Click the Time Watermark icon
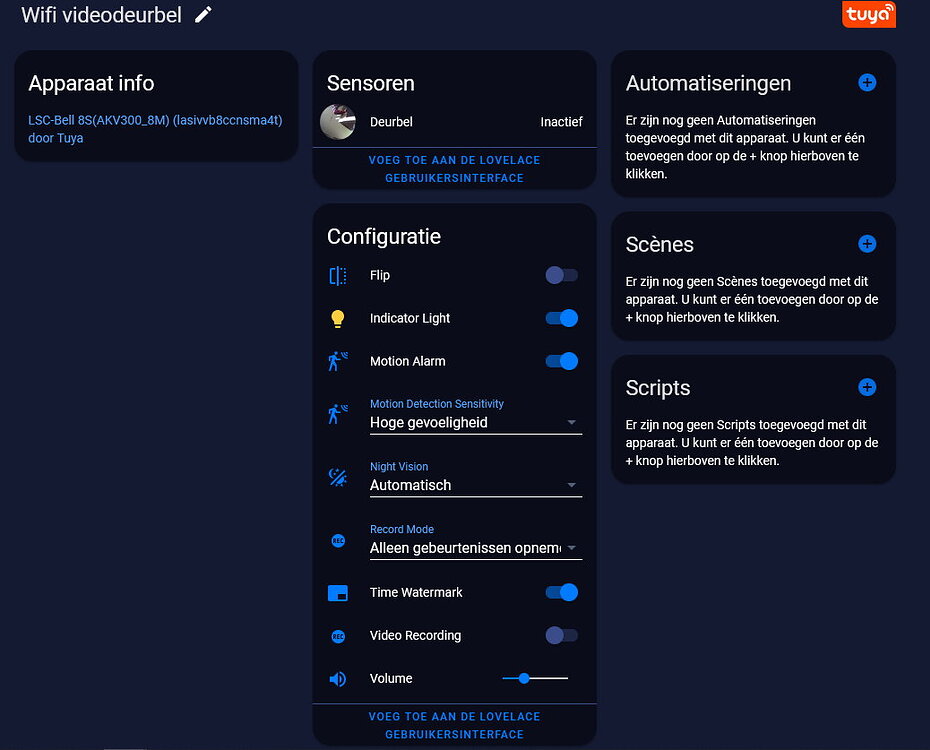Screen dimensions: 930x750 tap(337, 592)
